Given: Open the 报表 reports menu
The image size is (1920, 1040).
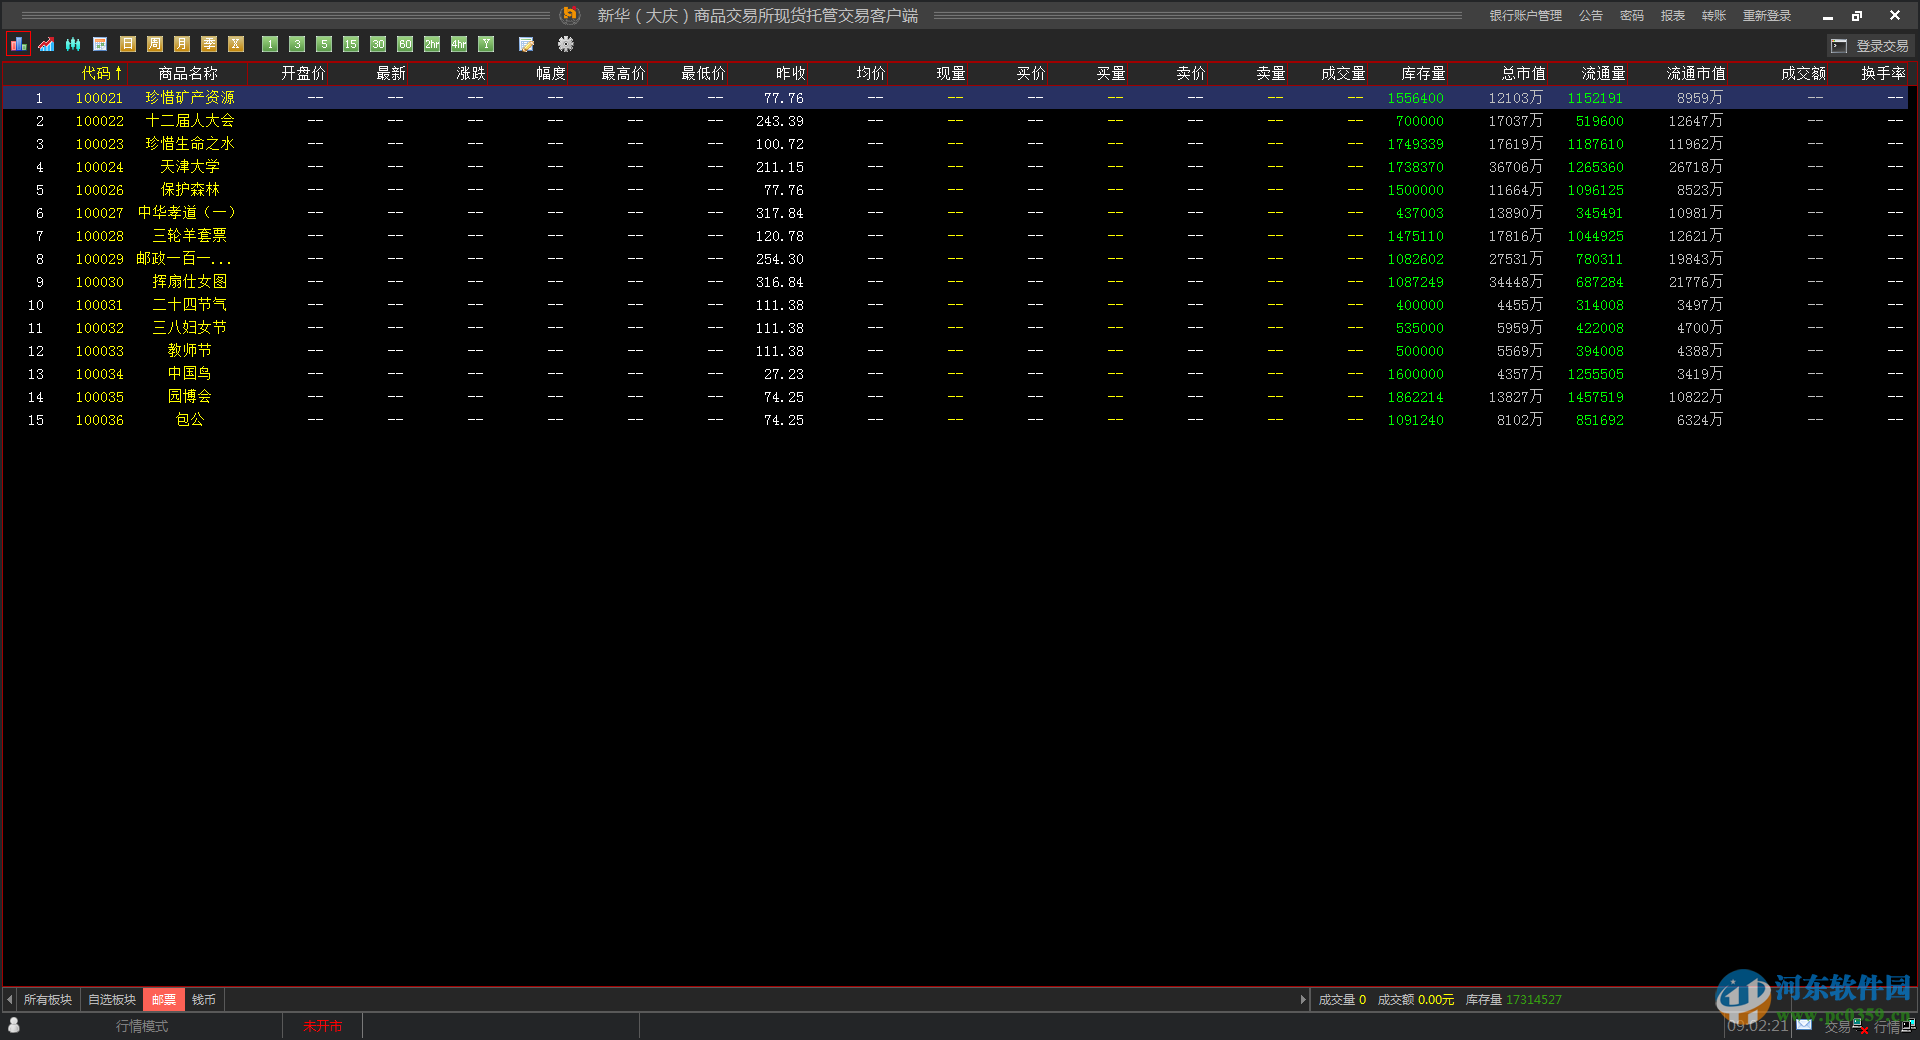Looking at the screenshot, I should 1673,16.
